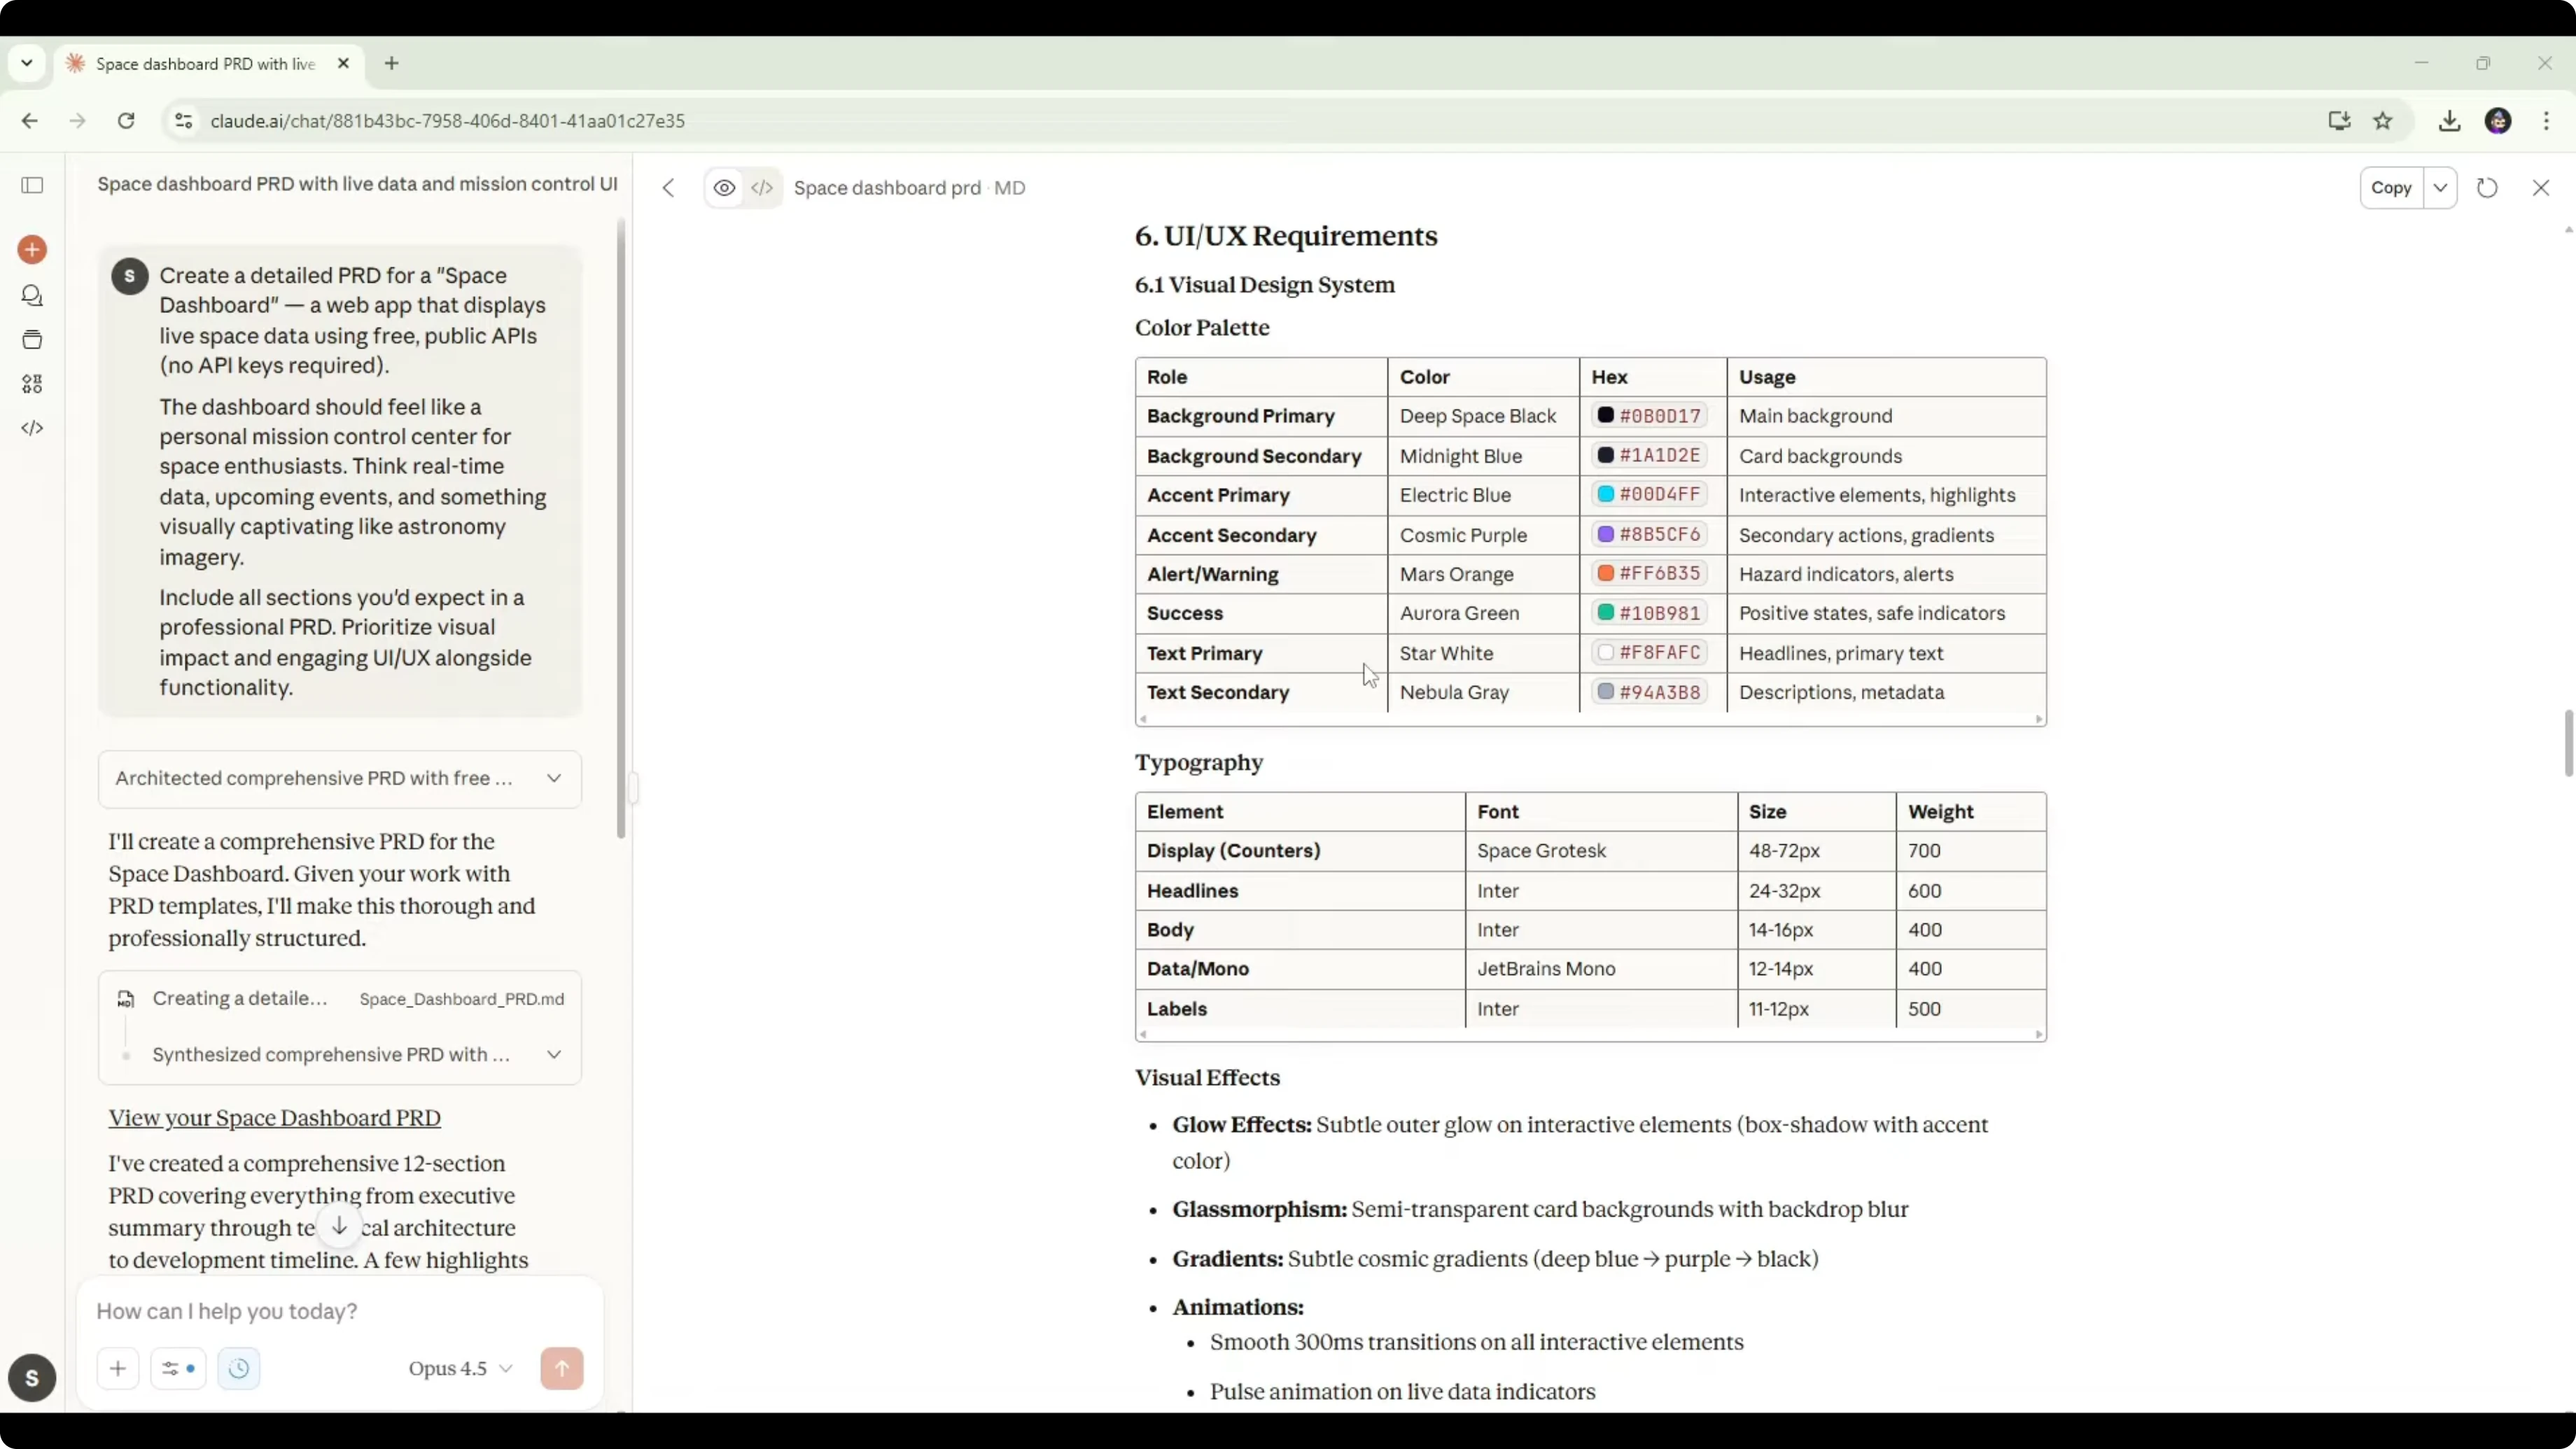Toggle the extended thinking clock button
2576x1449 pixels.
click(x=238, y=1368)
